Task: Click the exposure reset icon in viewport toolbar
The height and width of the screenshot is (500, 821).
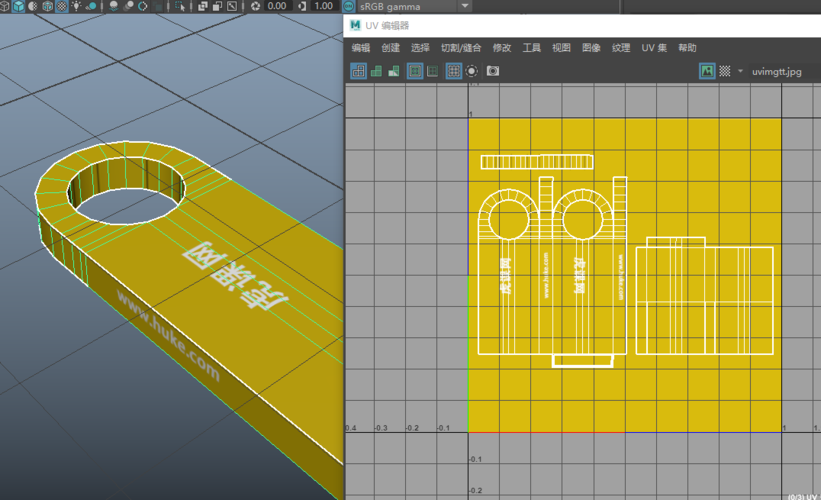Action: click(254, 6)
